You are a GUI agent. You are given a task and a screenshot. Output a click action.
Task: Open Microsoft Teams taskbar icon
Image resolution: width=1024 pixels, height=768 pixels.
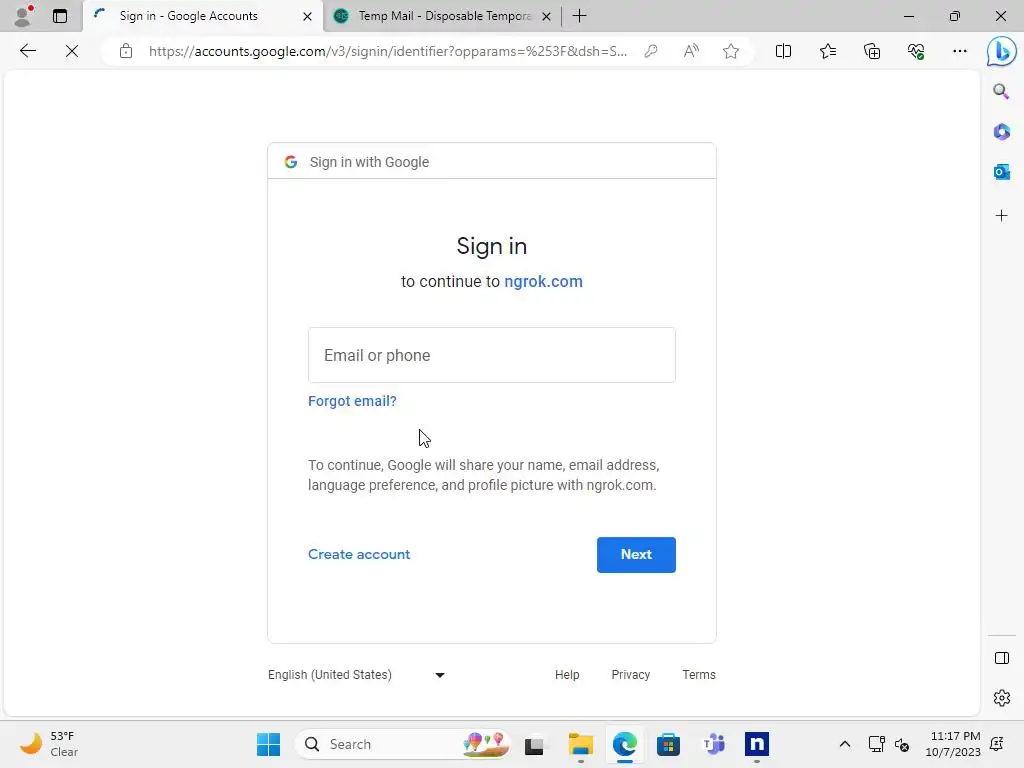(713, 744)
